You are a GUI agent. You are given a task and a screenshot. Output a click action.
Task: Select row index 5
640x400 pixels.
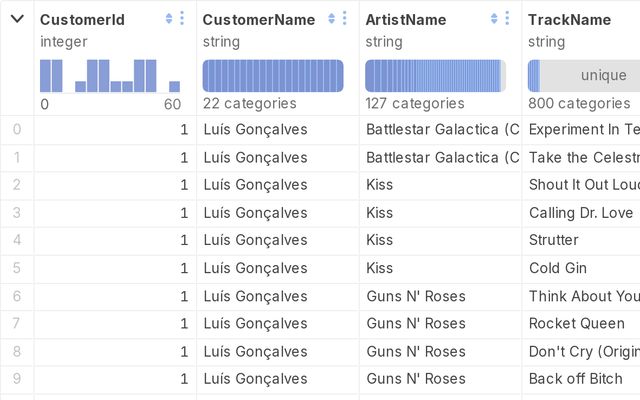pos(16,268)
